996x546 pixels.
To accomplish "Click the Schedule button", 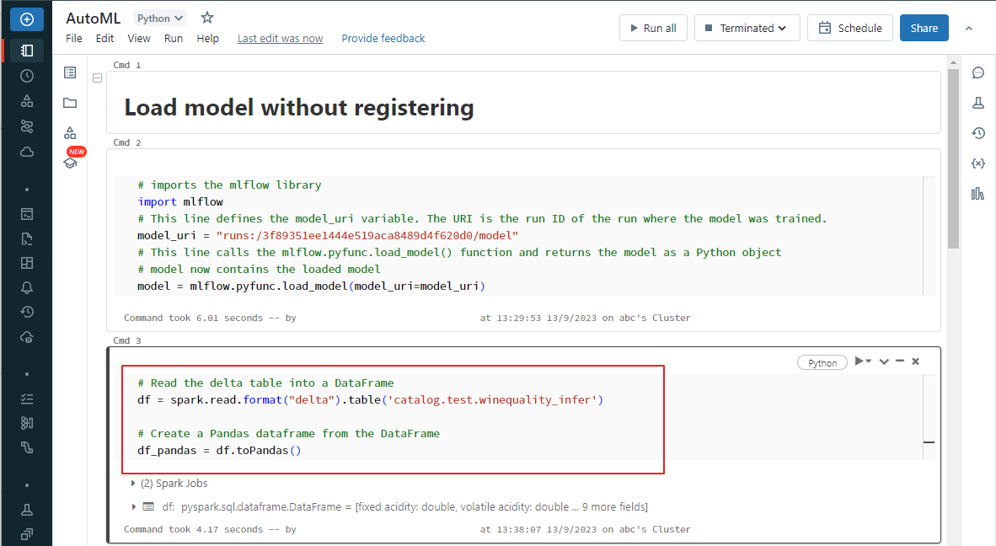I will coord(850,28).
